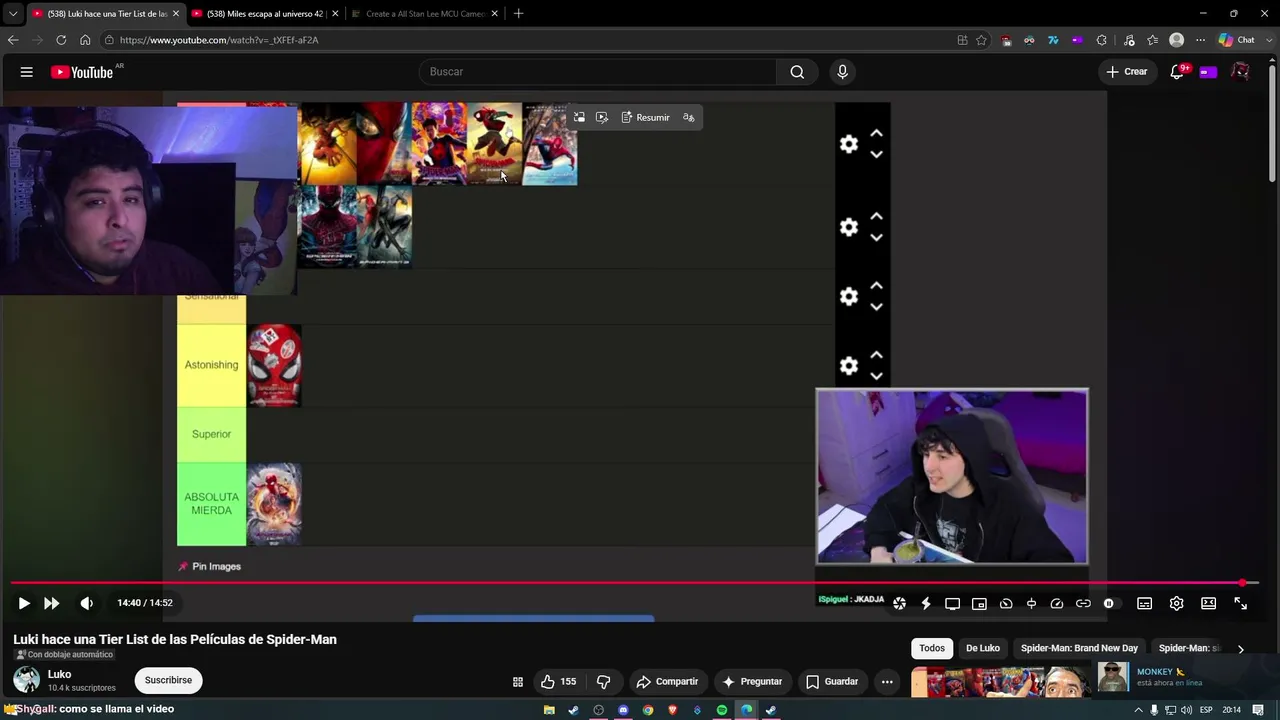Switch to the Create a All Stan Lee MCU tab
1280x720 pixels.
[x=424, y=14]
